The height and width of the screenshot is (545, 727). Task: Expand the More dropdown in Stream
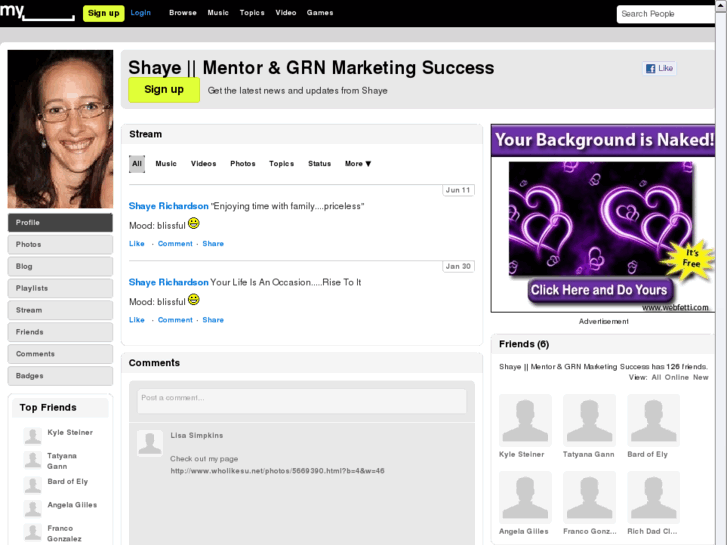(x=358, y=164)
